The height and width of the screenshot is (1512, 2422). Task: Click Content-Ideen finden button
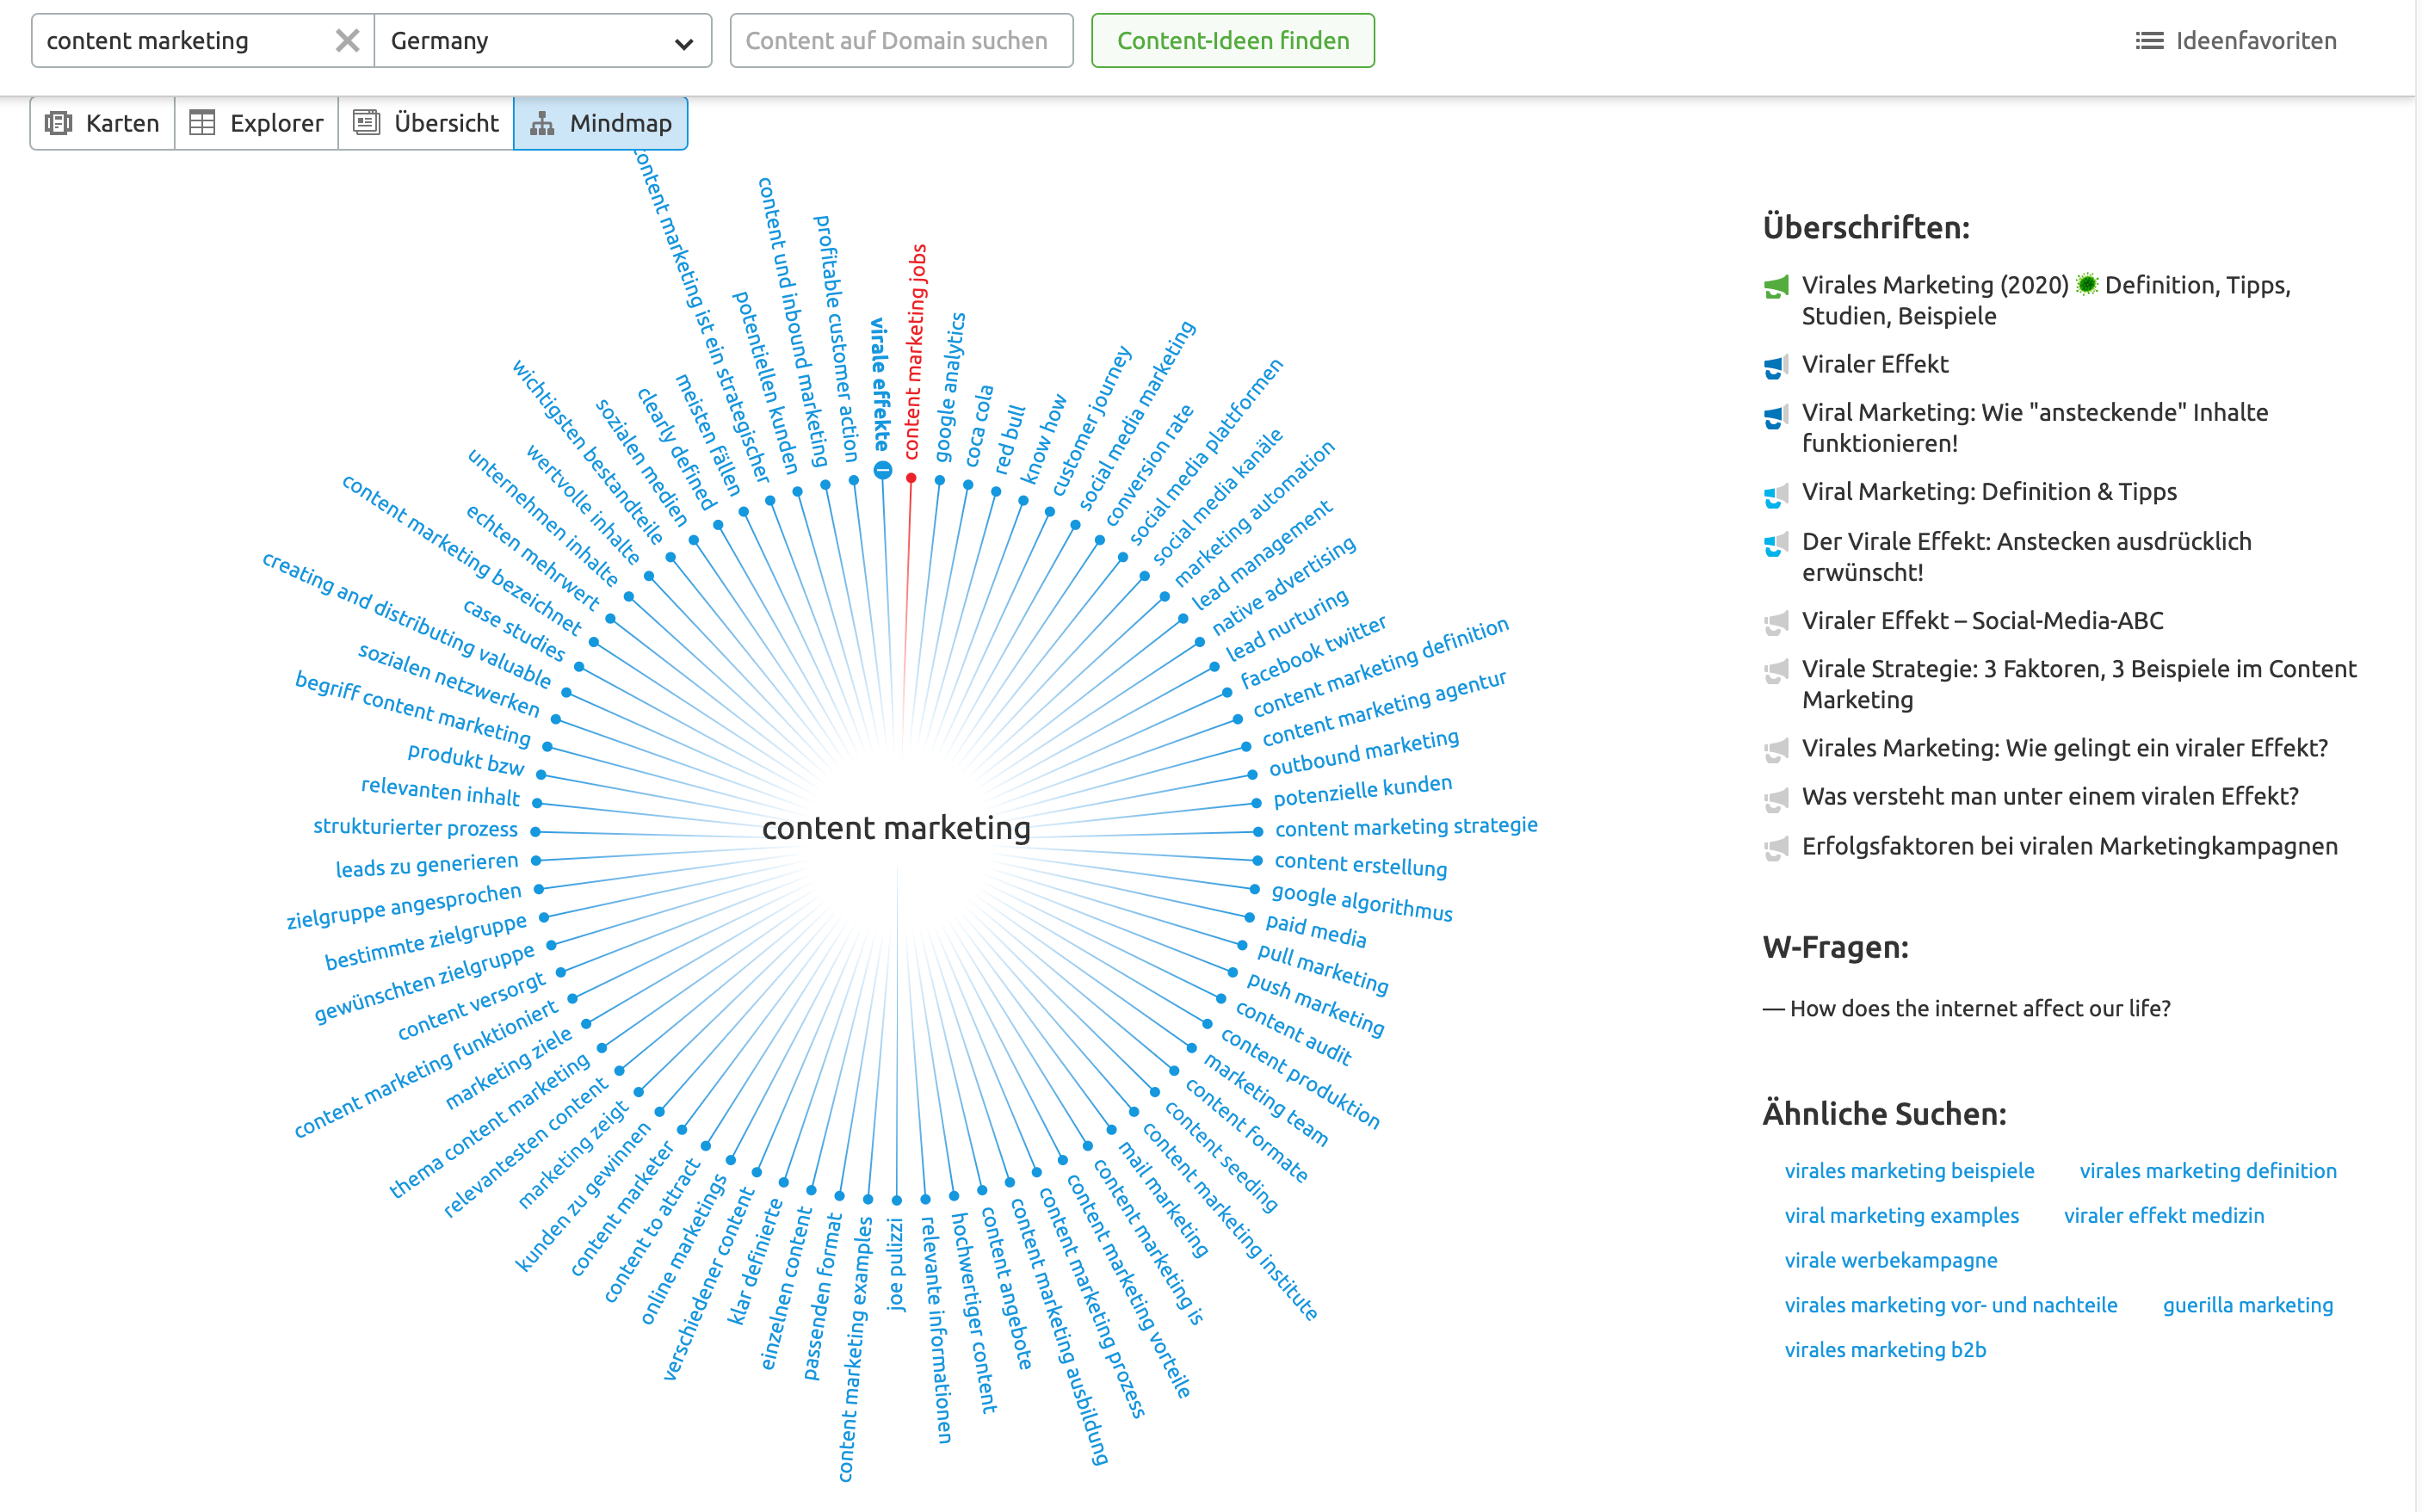pos(1228,39)
